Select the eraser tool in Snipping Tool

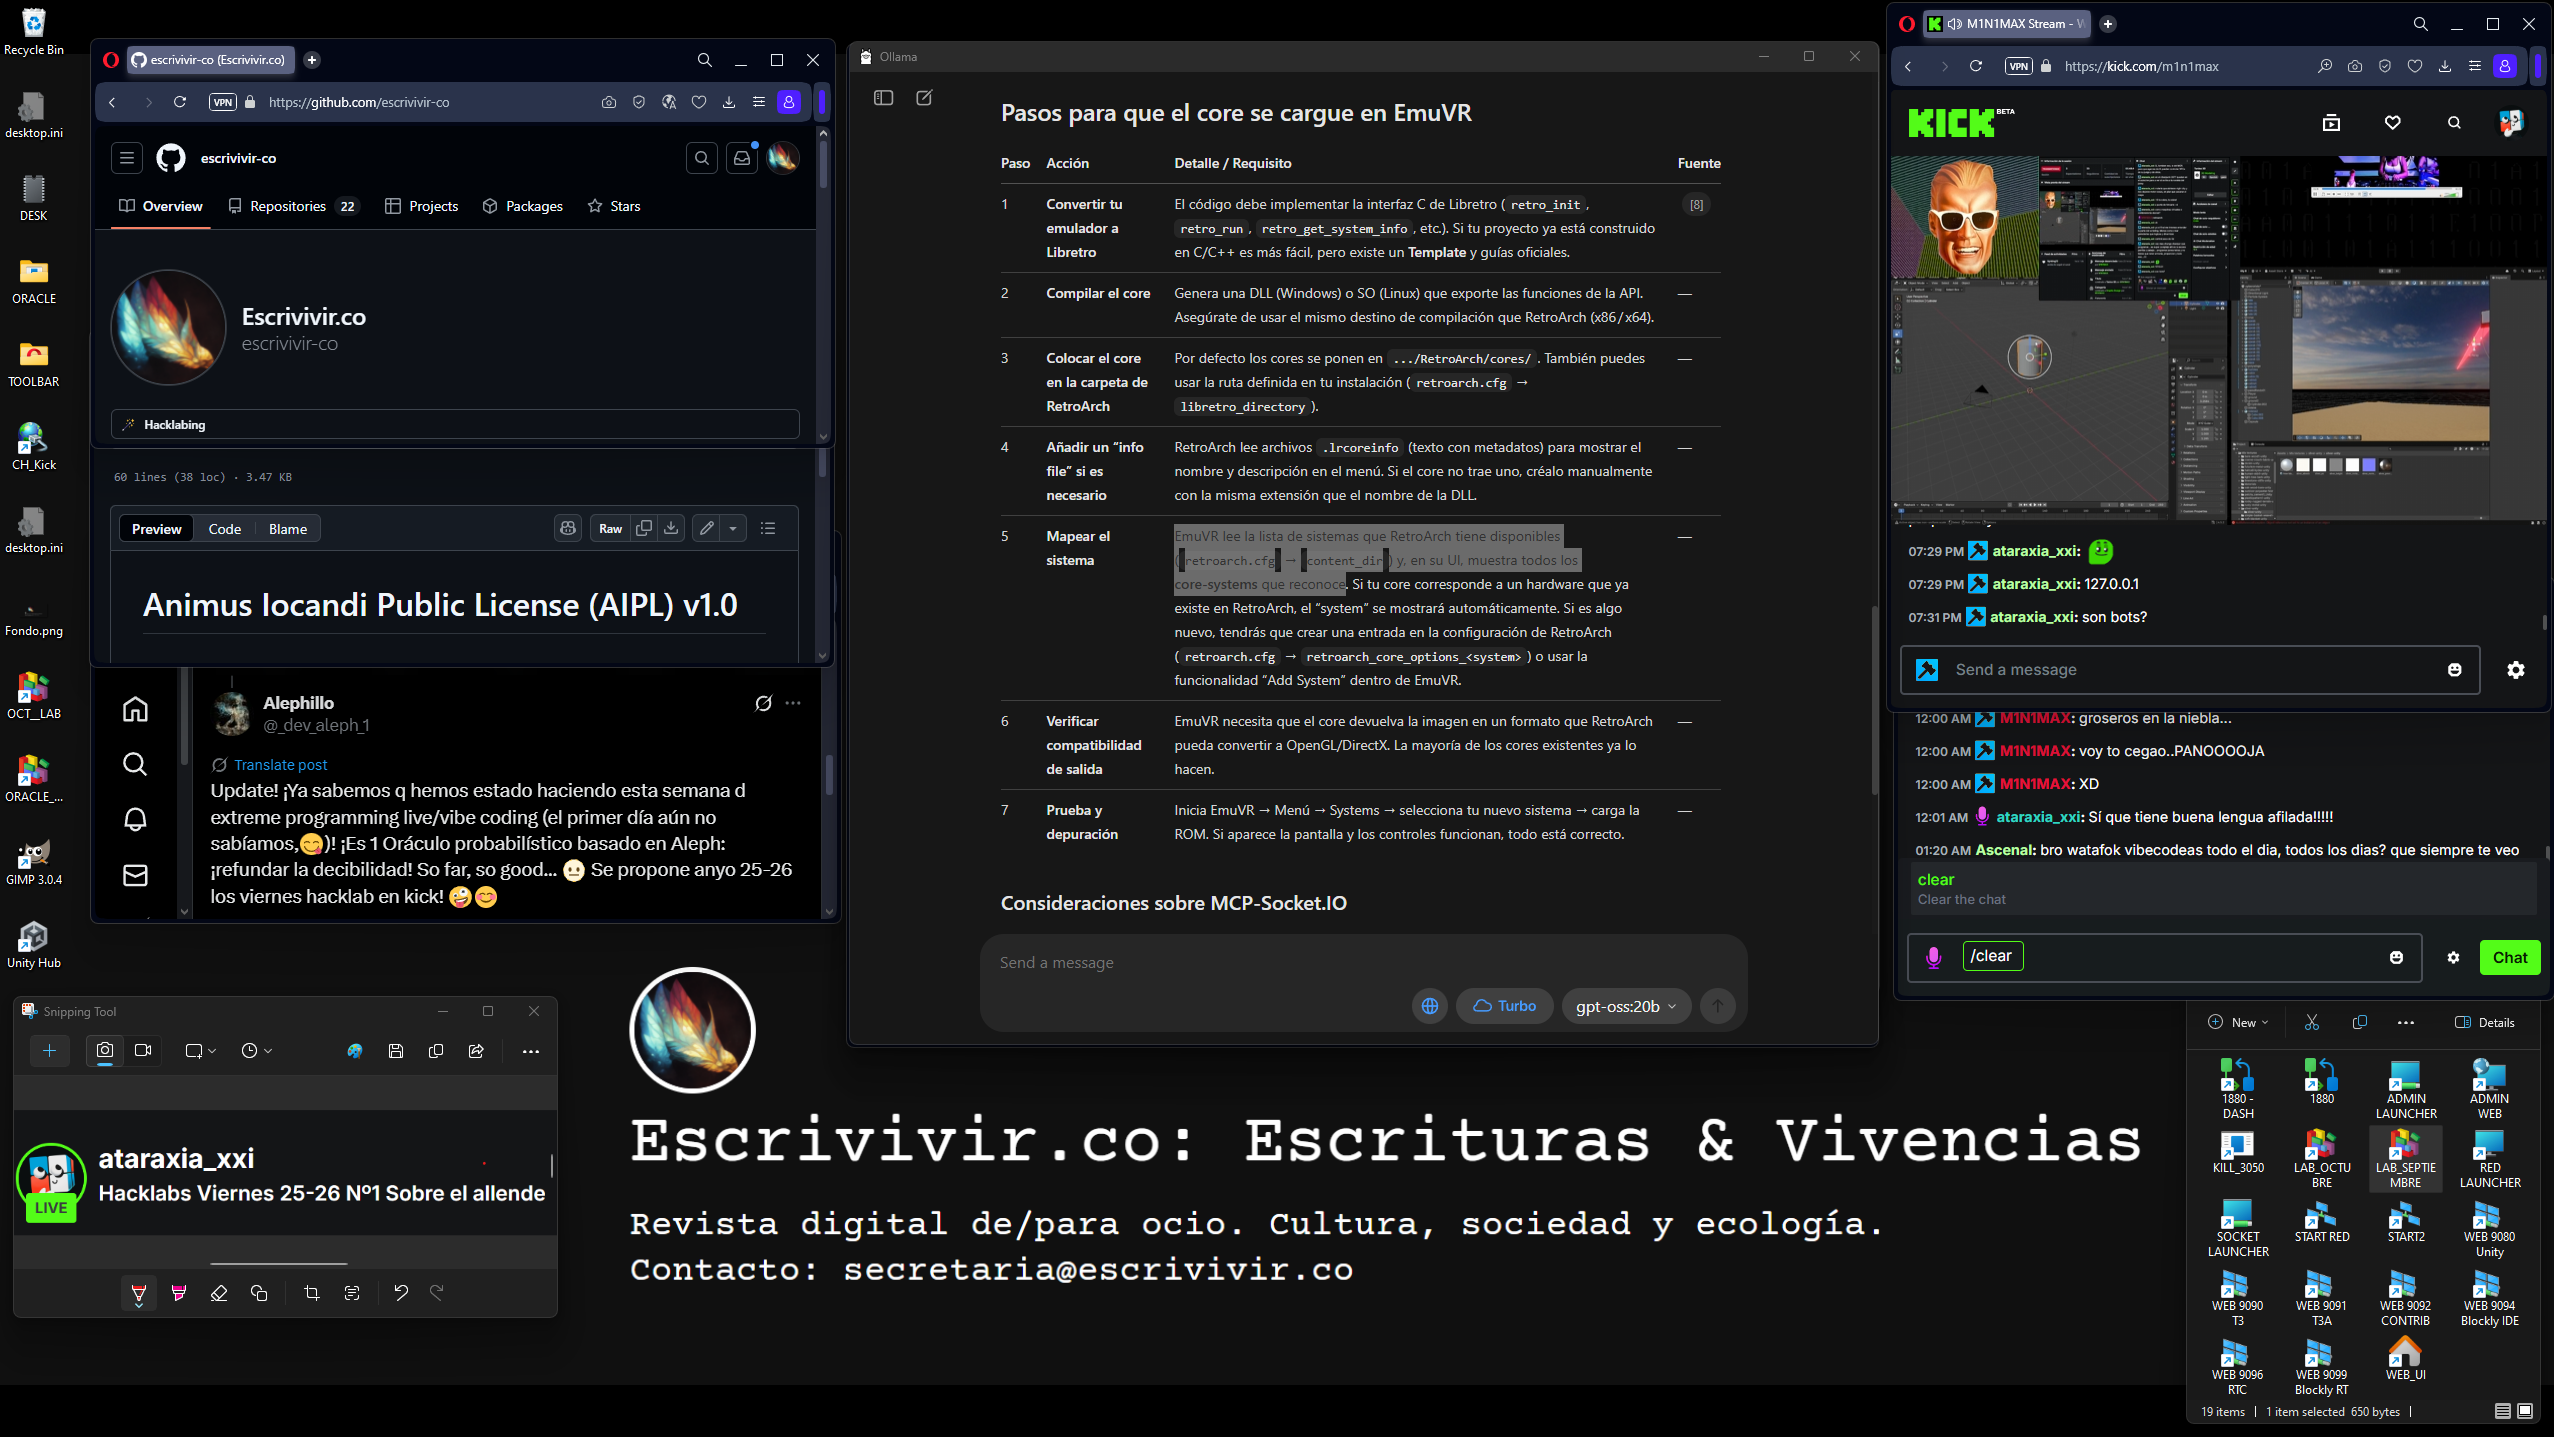pos(219,1293)
